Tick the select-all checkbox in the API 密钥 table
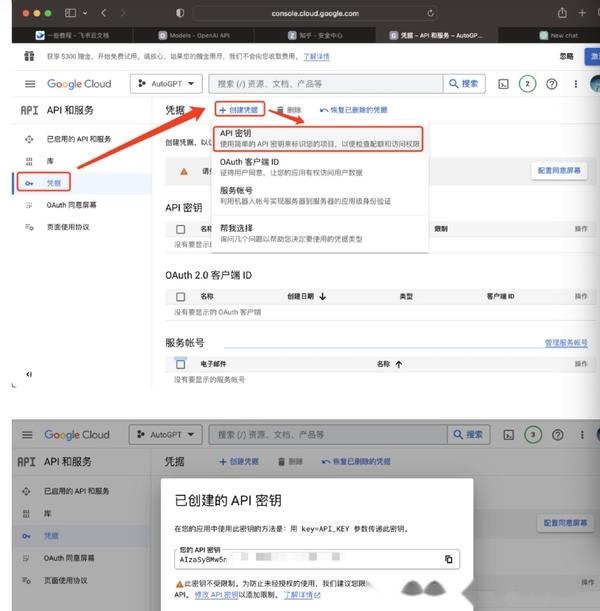Viewport: 600px width, 611px height. pyautogui.click(x=180, y=229)
